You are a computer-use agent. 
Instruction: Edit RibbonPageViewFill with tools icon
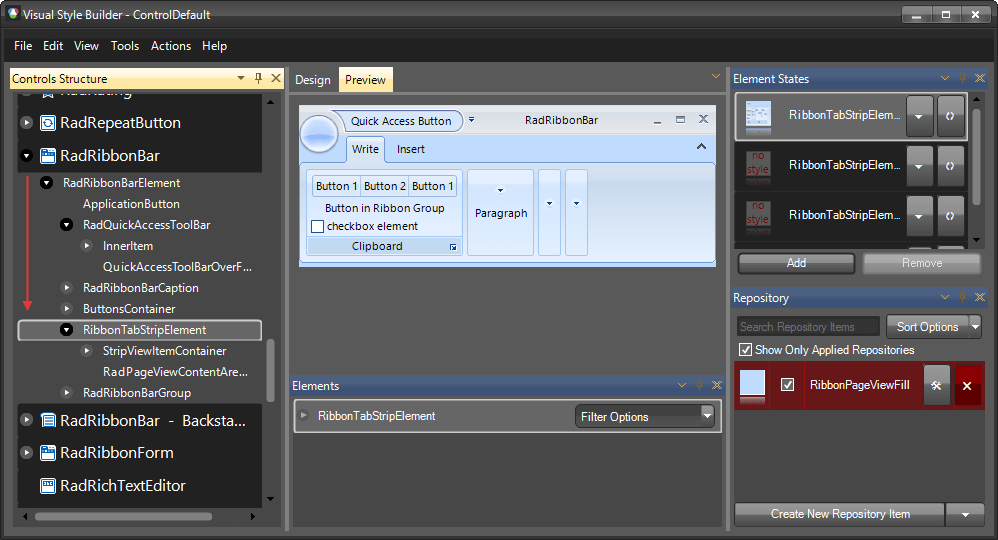[x=936, y=385]
